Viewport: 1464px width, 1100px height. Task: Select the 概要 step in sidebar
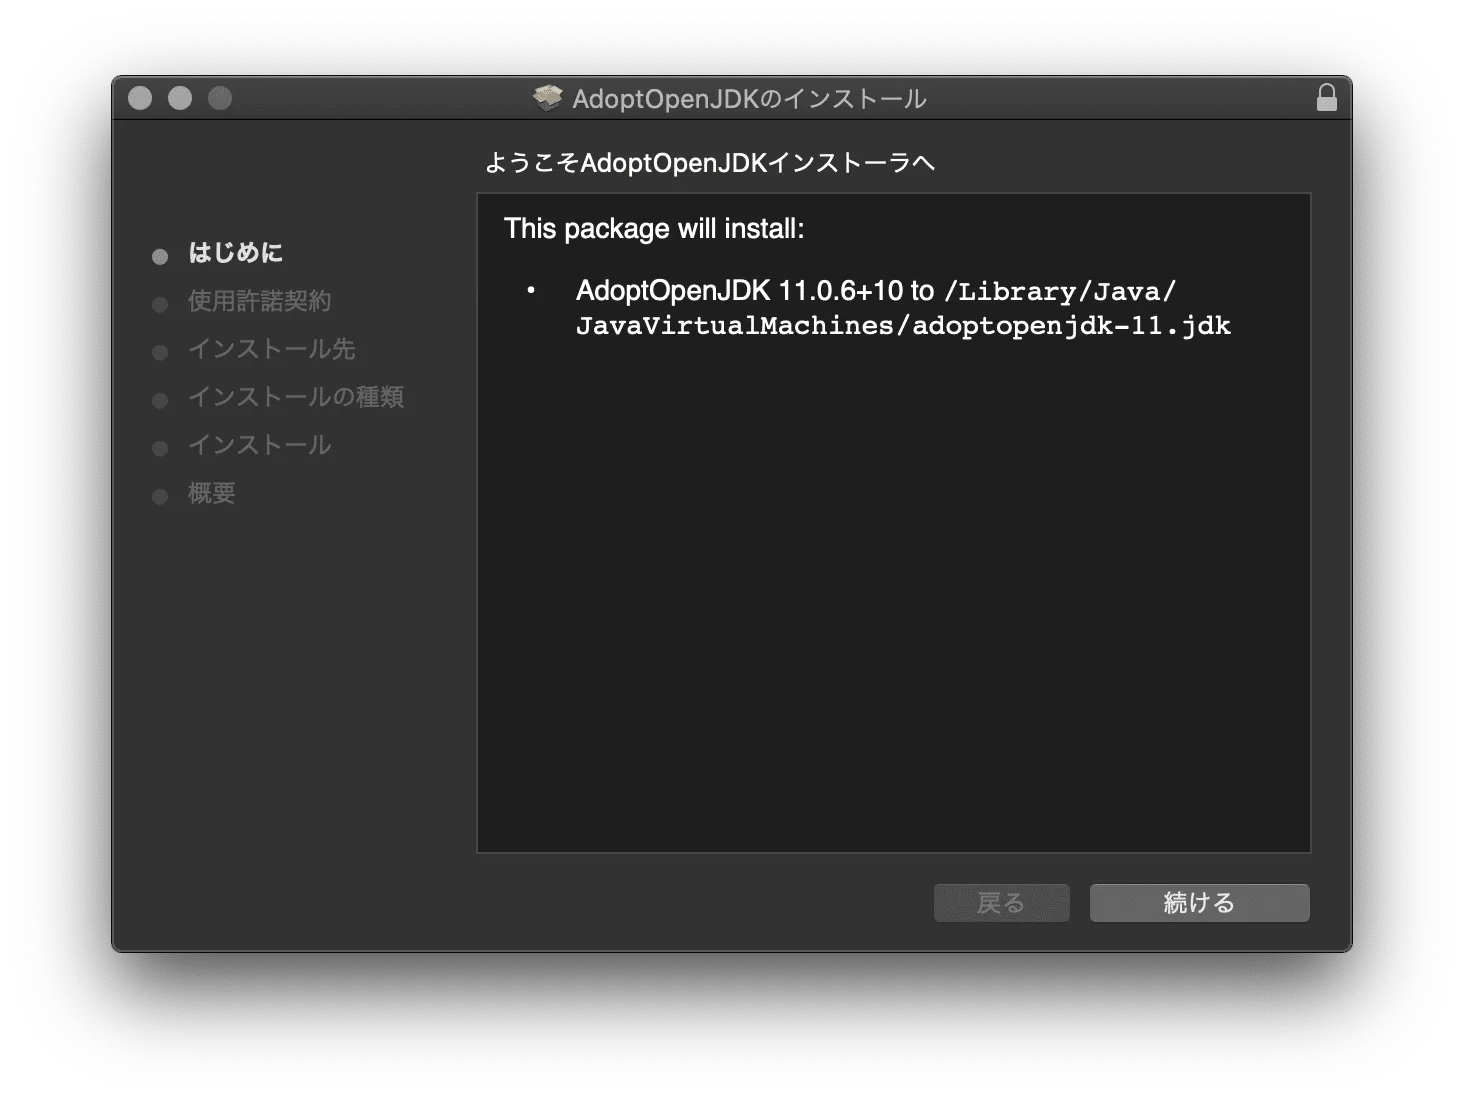click(211, 493)
